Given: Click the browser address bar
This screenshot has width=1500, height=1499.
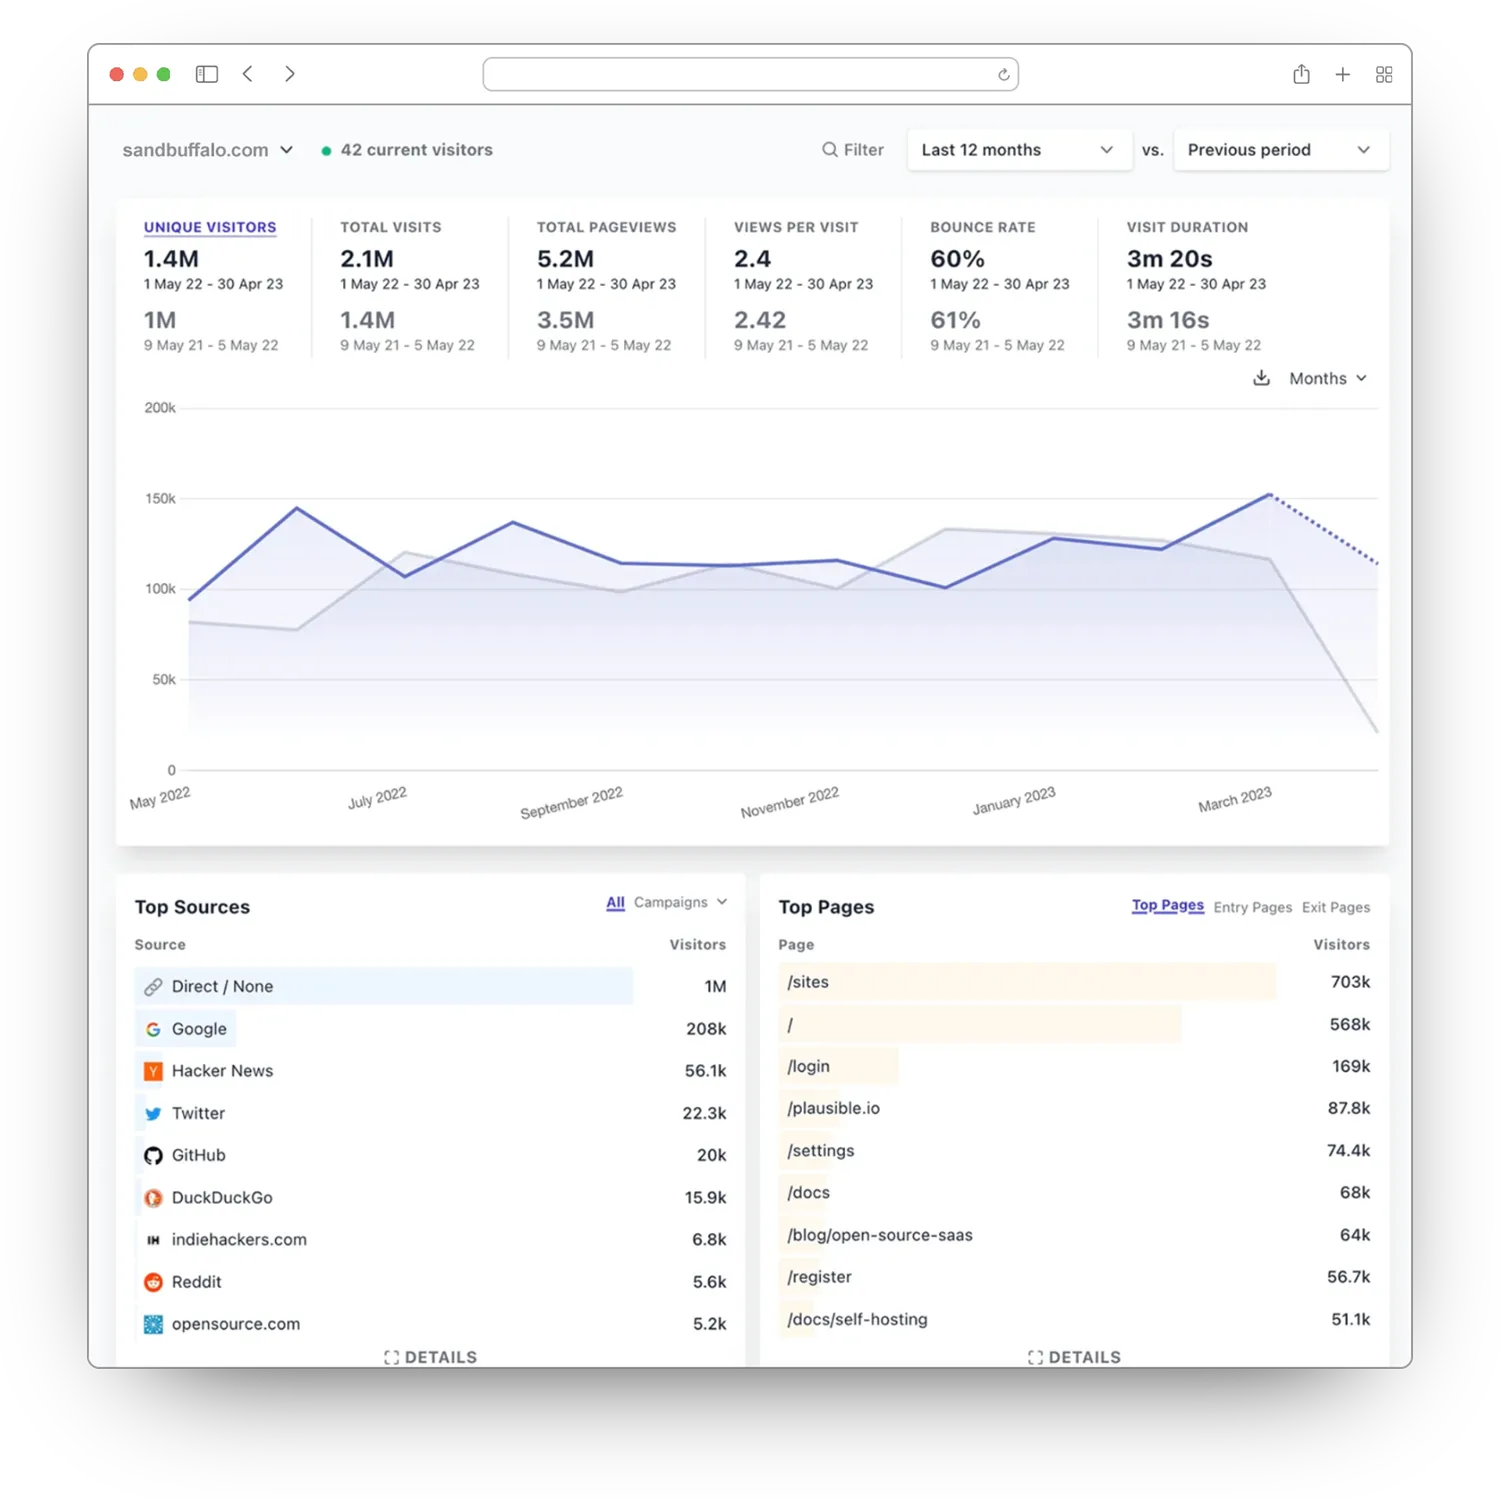Looking at the screenshot, I should point(750,73).
